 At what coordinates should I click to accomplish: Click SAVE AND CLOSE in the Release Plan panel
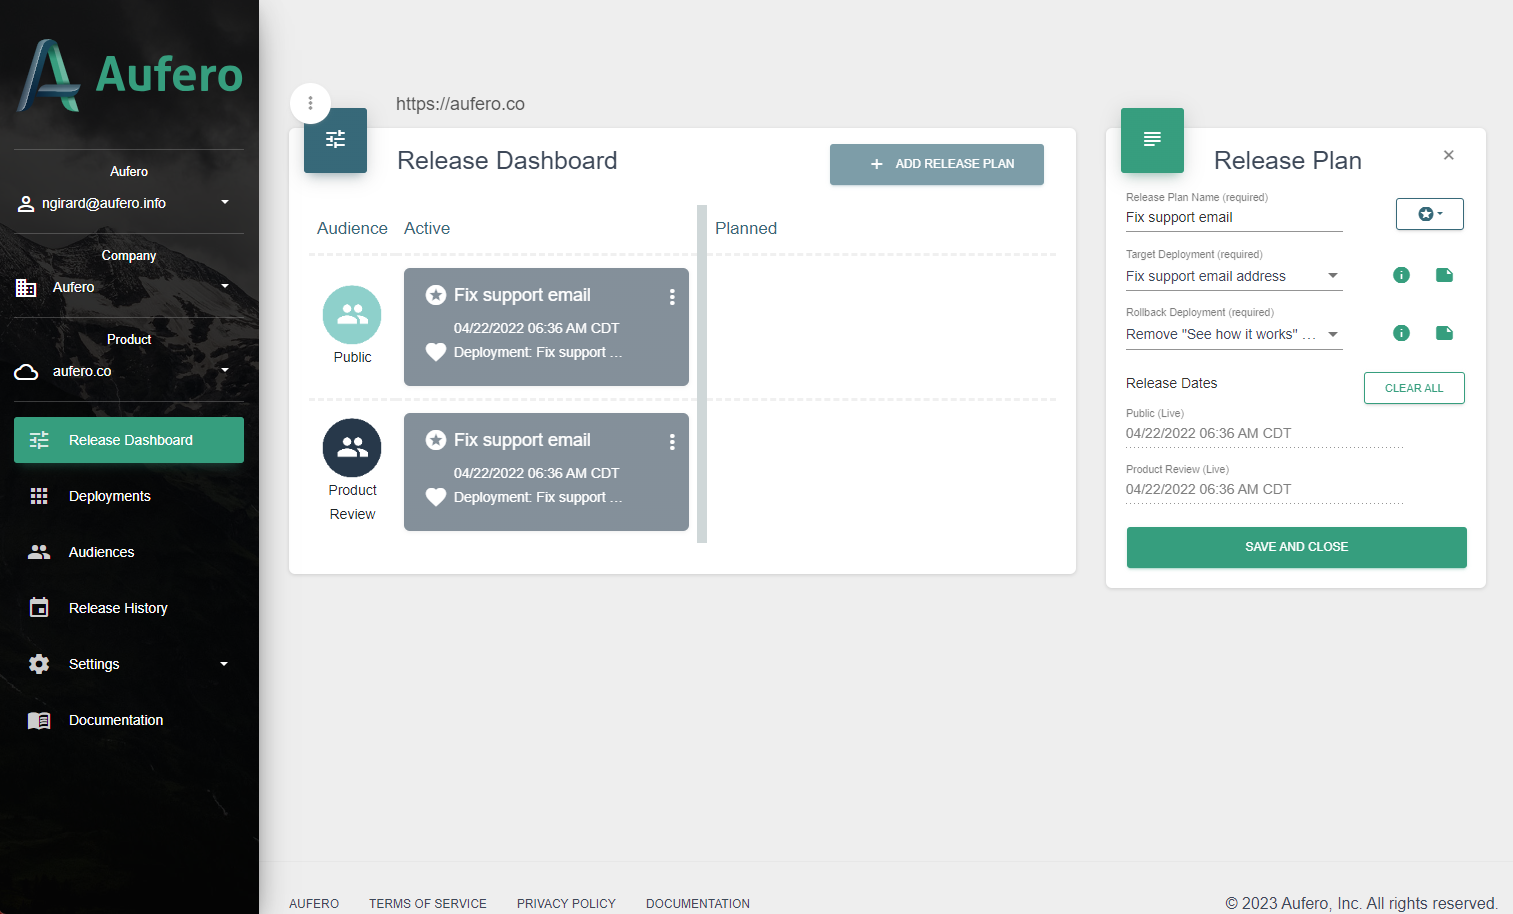point(1296,547)
